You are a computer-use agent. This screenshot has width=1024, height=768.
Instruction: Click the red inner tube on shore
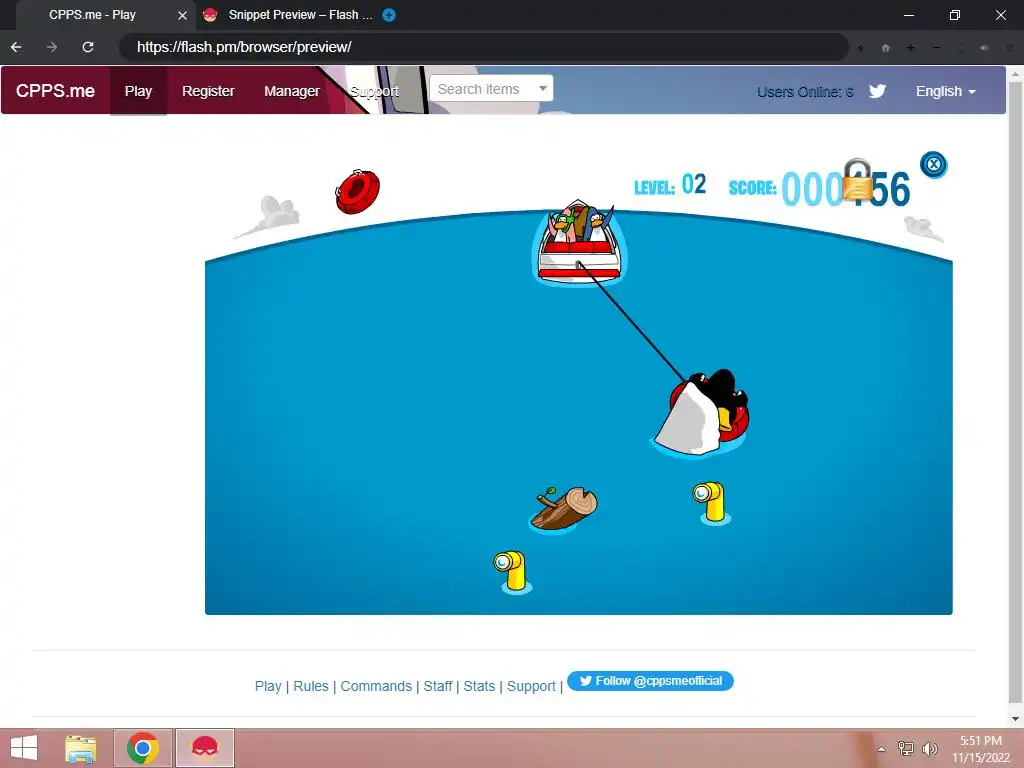pos(357,191)
